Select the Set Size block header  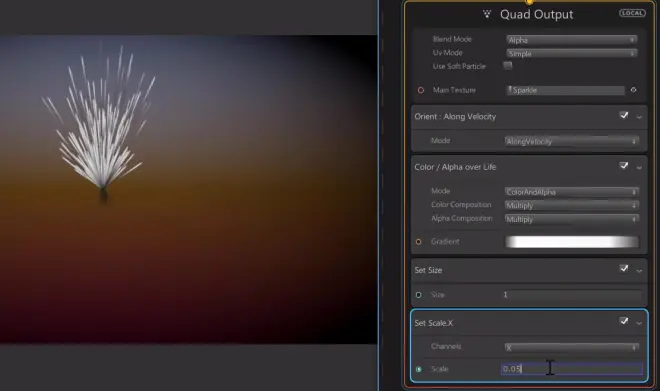pyautogui.click(x=529, y=270)
